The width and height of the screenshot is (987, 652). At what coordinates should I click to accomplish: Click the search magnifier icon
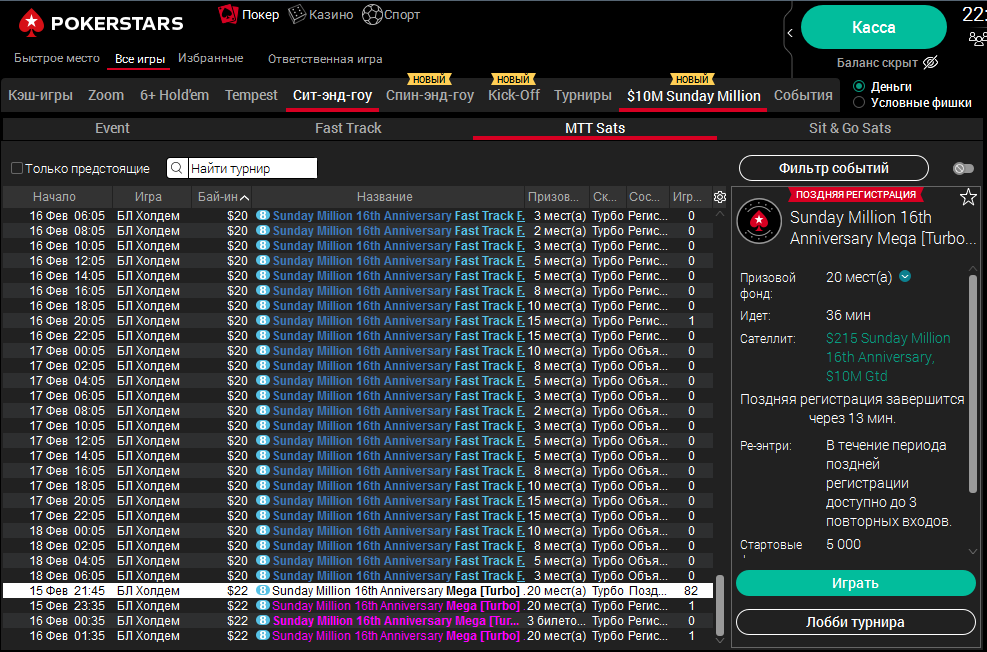[177, 169]
